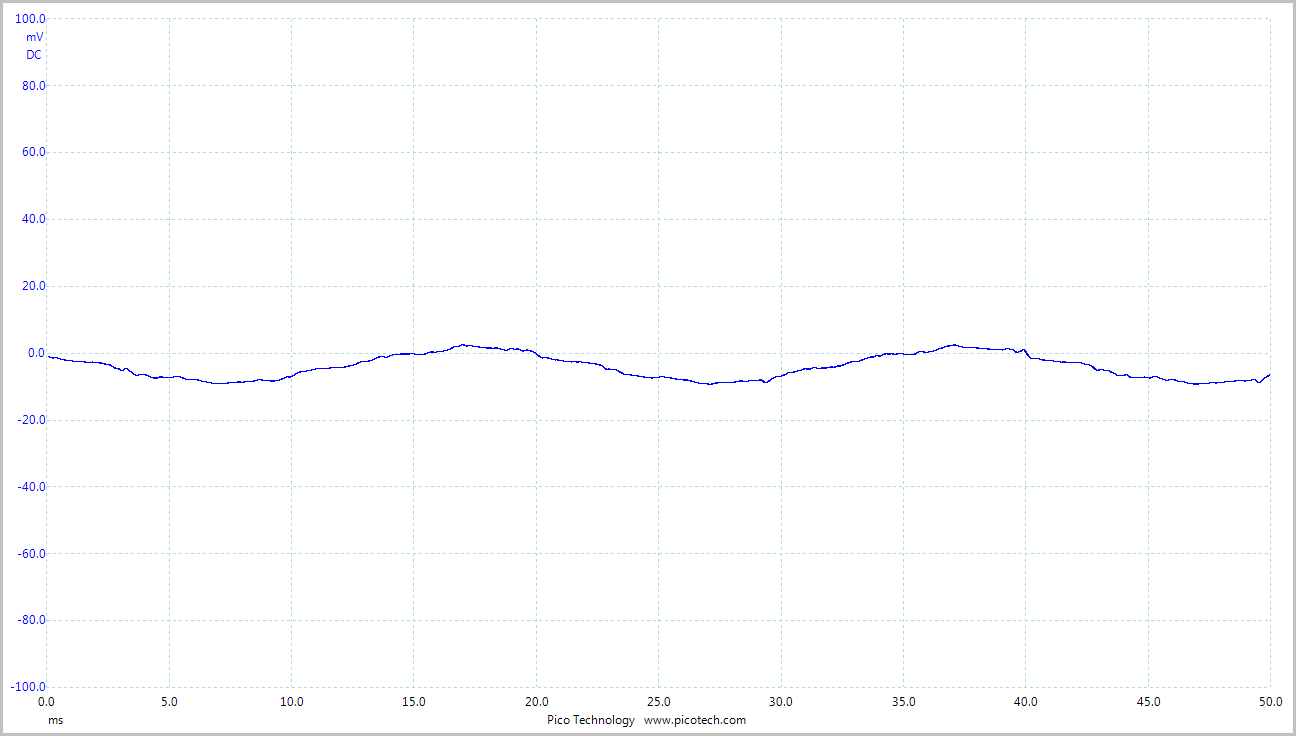
Task: Click the DC coupling label
Action: pos(34,55)
